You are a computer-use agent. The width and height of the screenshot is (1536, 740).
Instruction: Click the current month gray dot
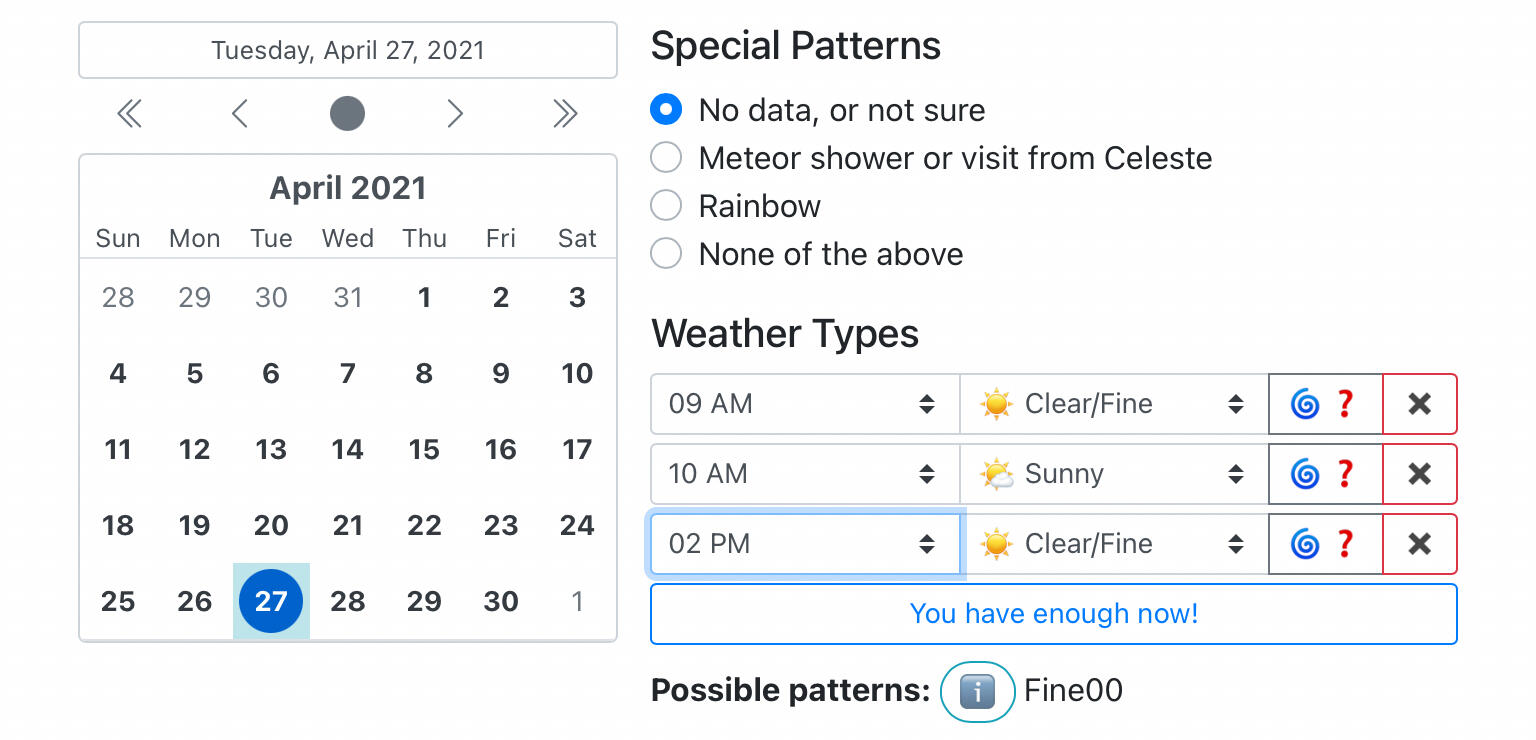pyautogui.click(x=347, y=114)
